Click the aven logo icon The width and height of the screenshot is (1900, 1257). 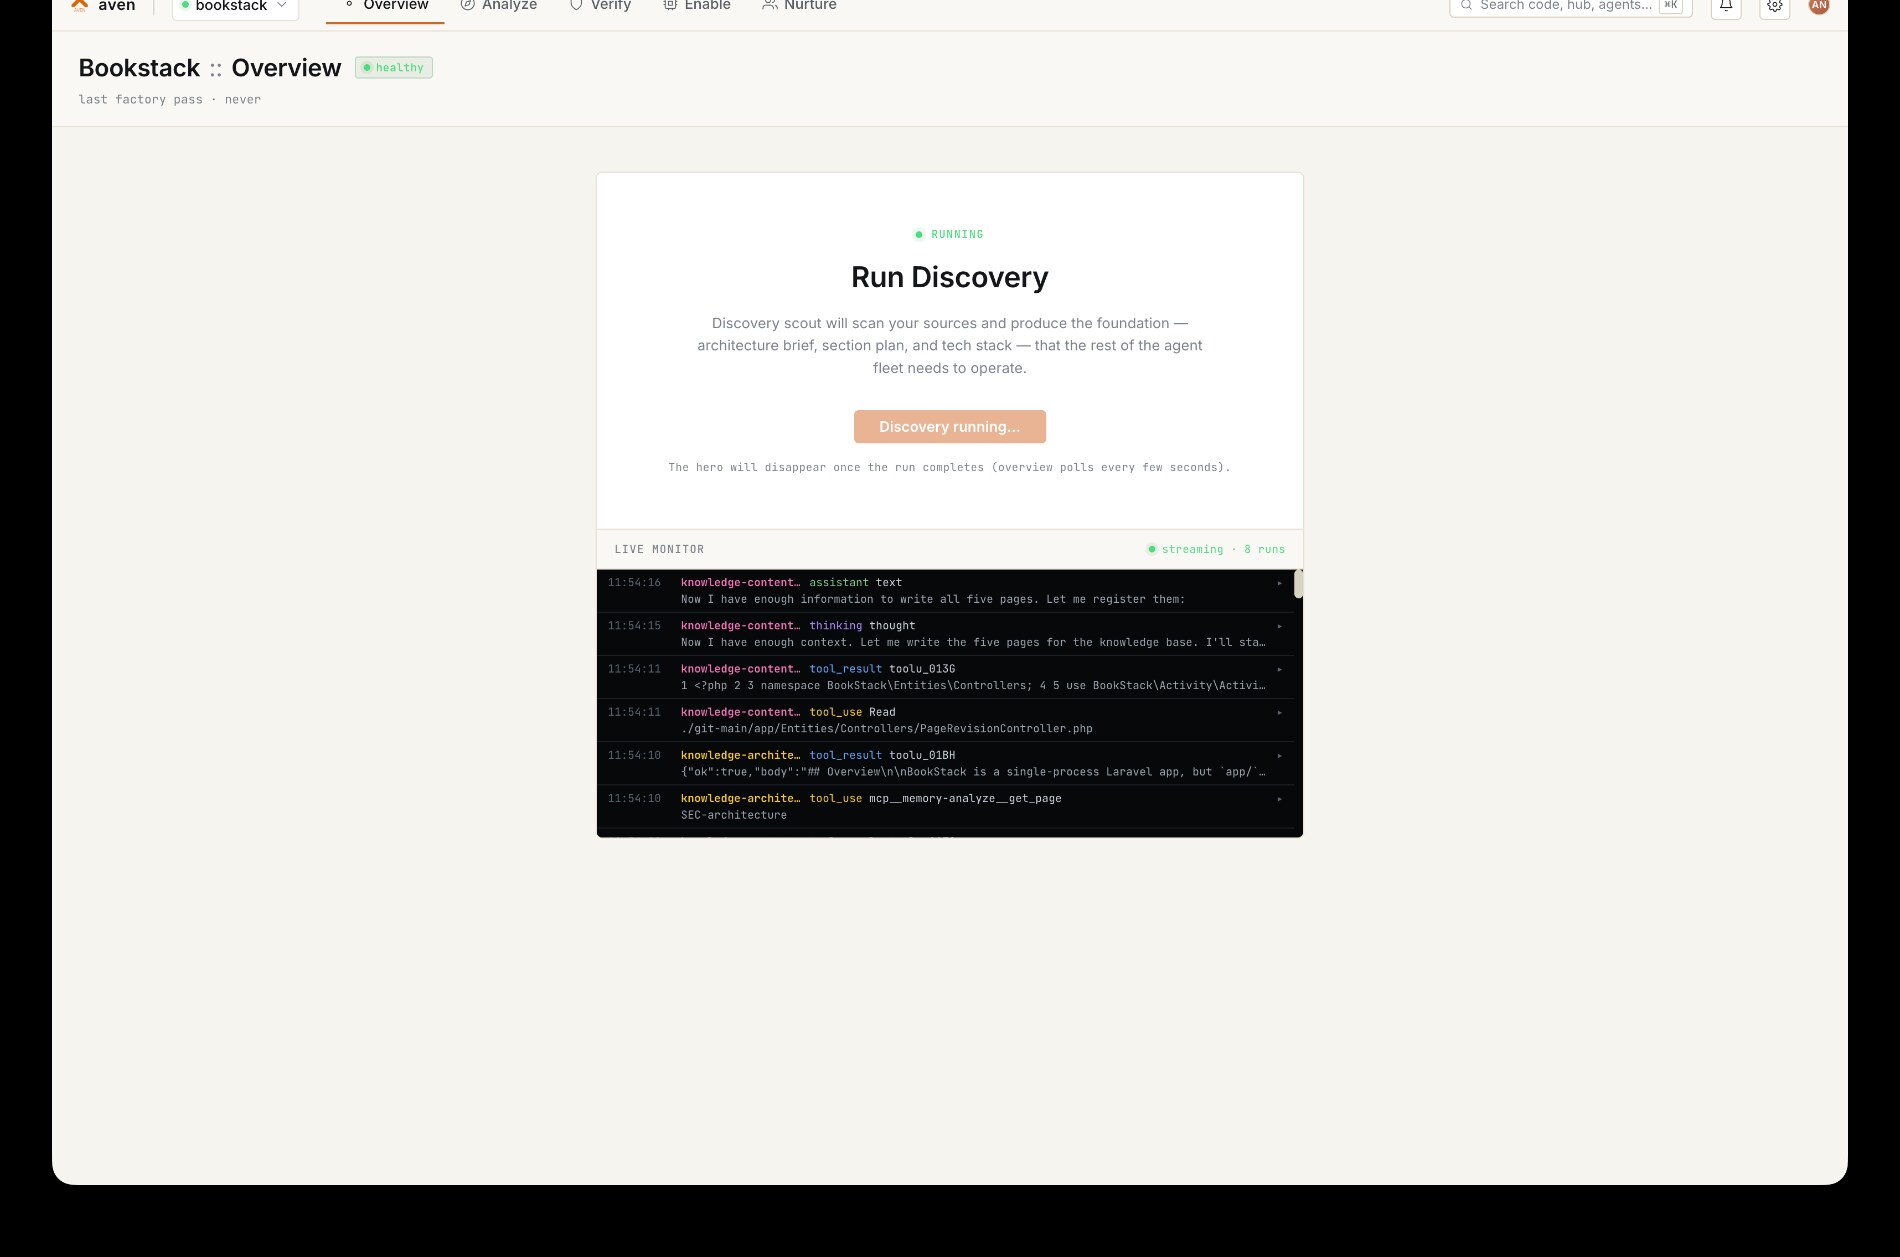coord(80,5)
